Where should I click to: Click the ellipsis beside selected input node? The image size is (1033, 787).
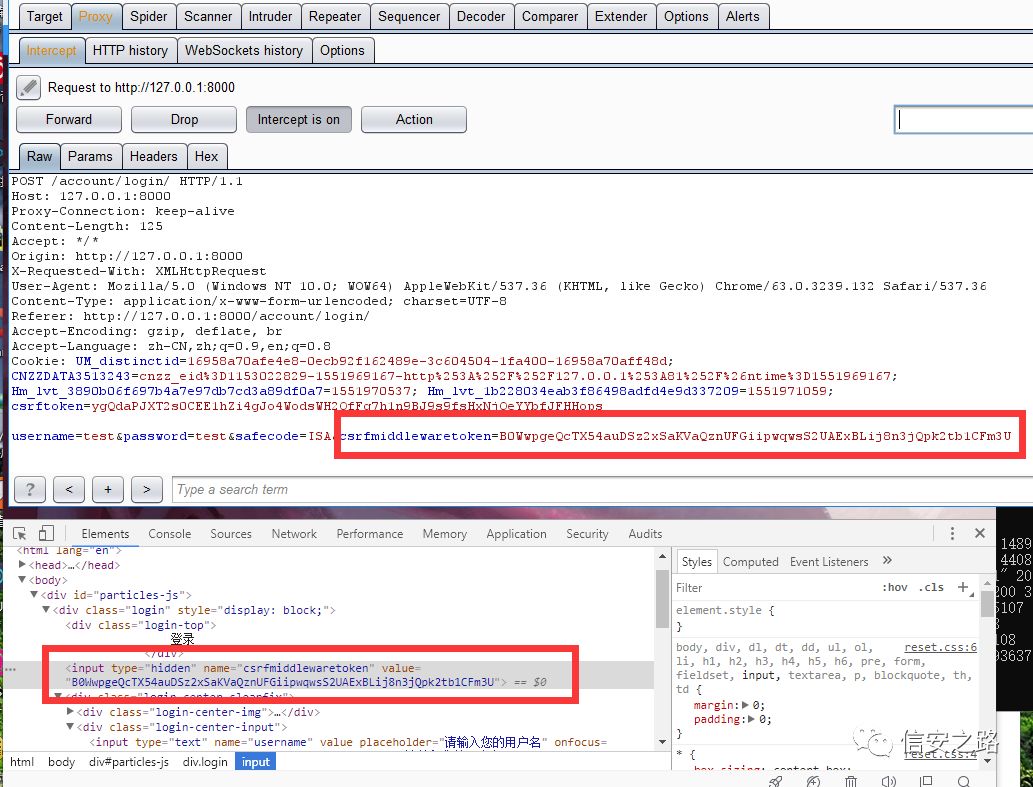[10, 669]
